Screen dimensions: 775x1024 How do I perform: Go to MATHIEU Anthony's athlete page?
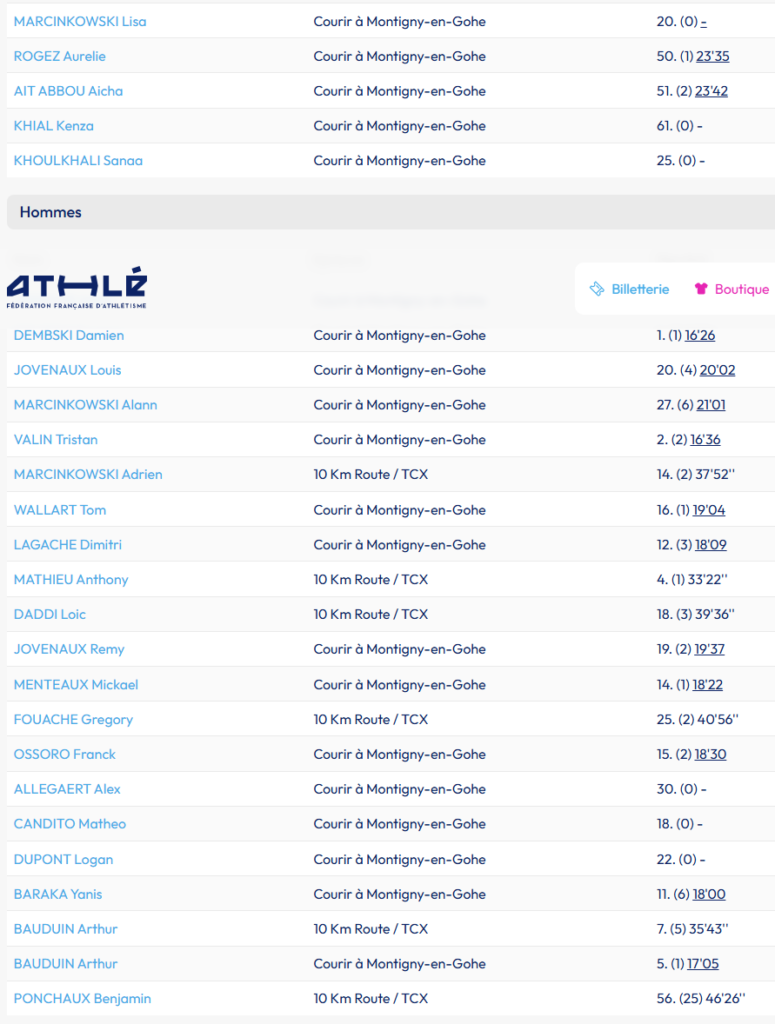point(71,579)
